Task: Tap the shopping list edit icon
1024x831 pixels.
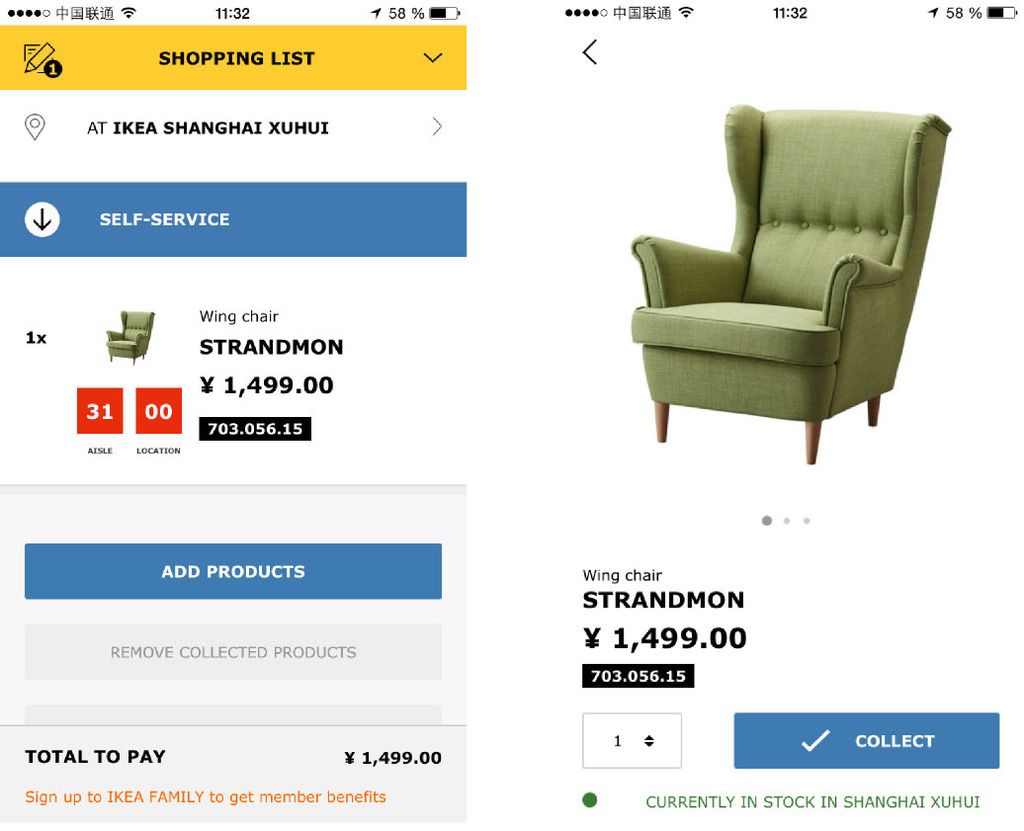Action: [x=42, y=59]
